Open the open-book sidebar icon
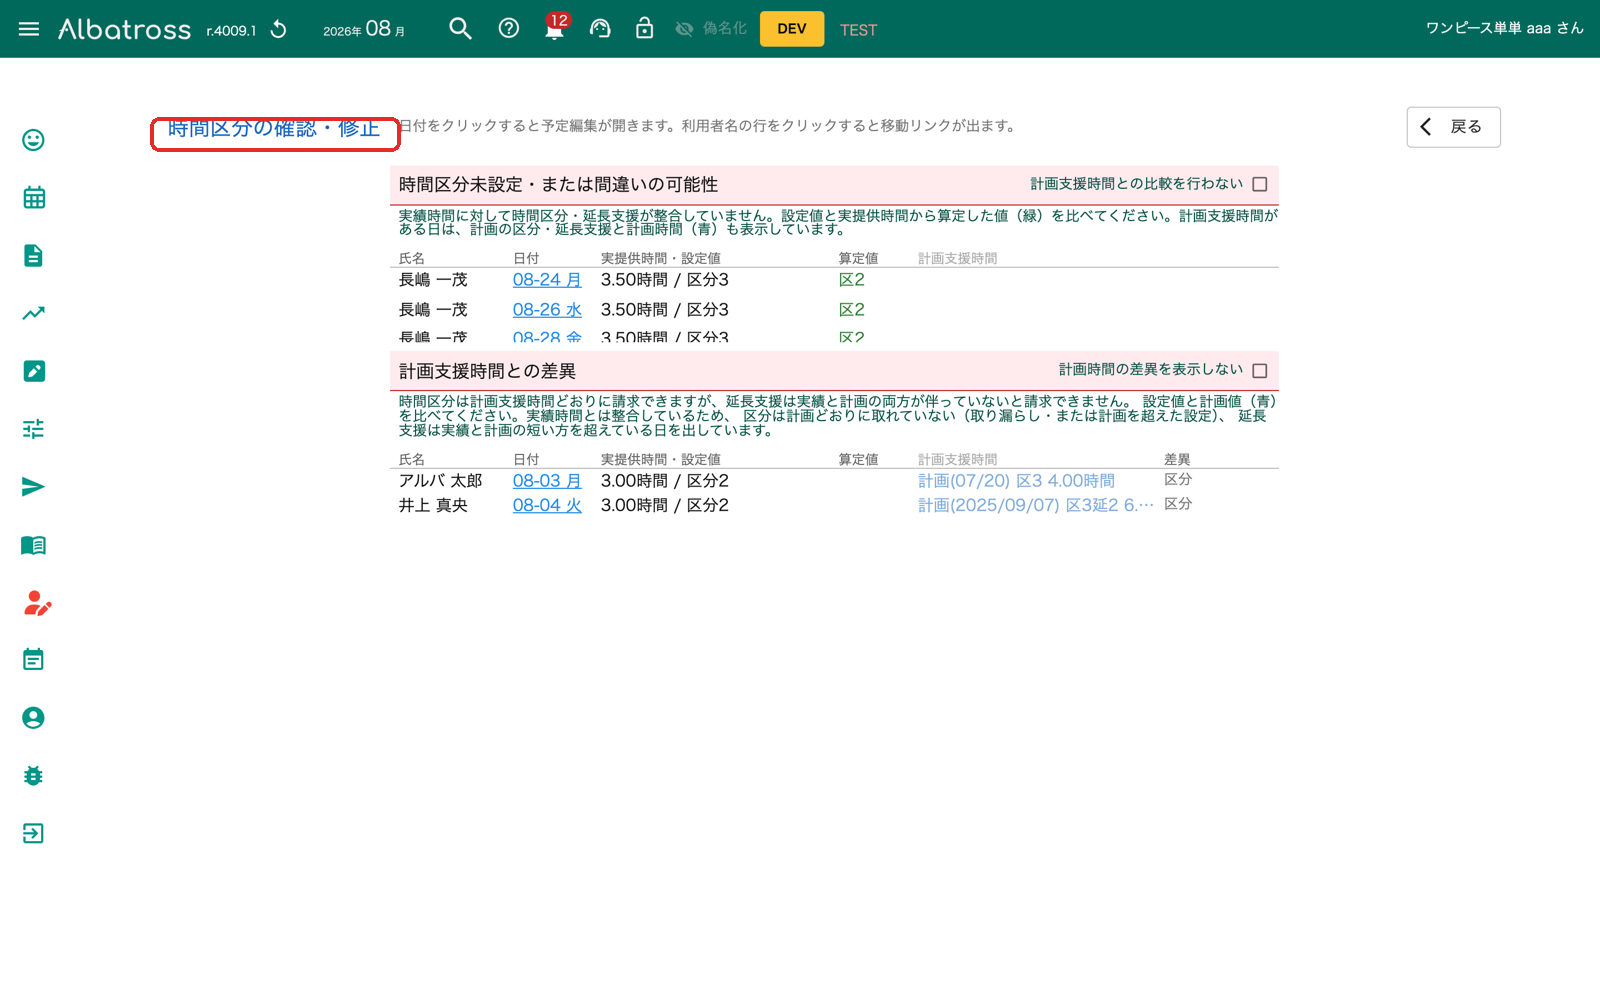 coord(33,545)
